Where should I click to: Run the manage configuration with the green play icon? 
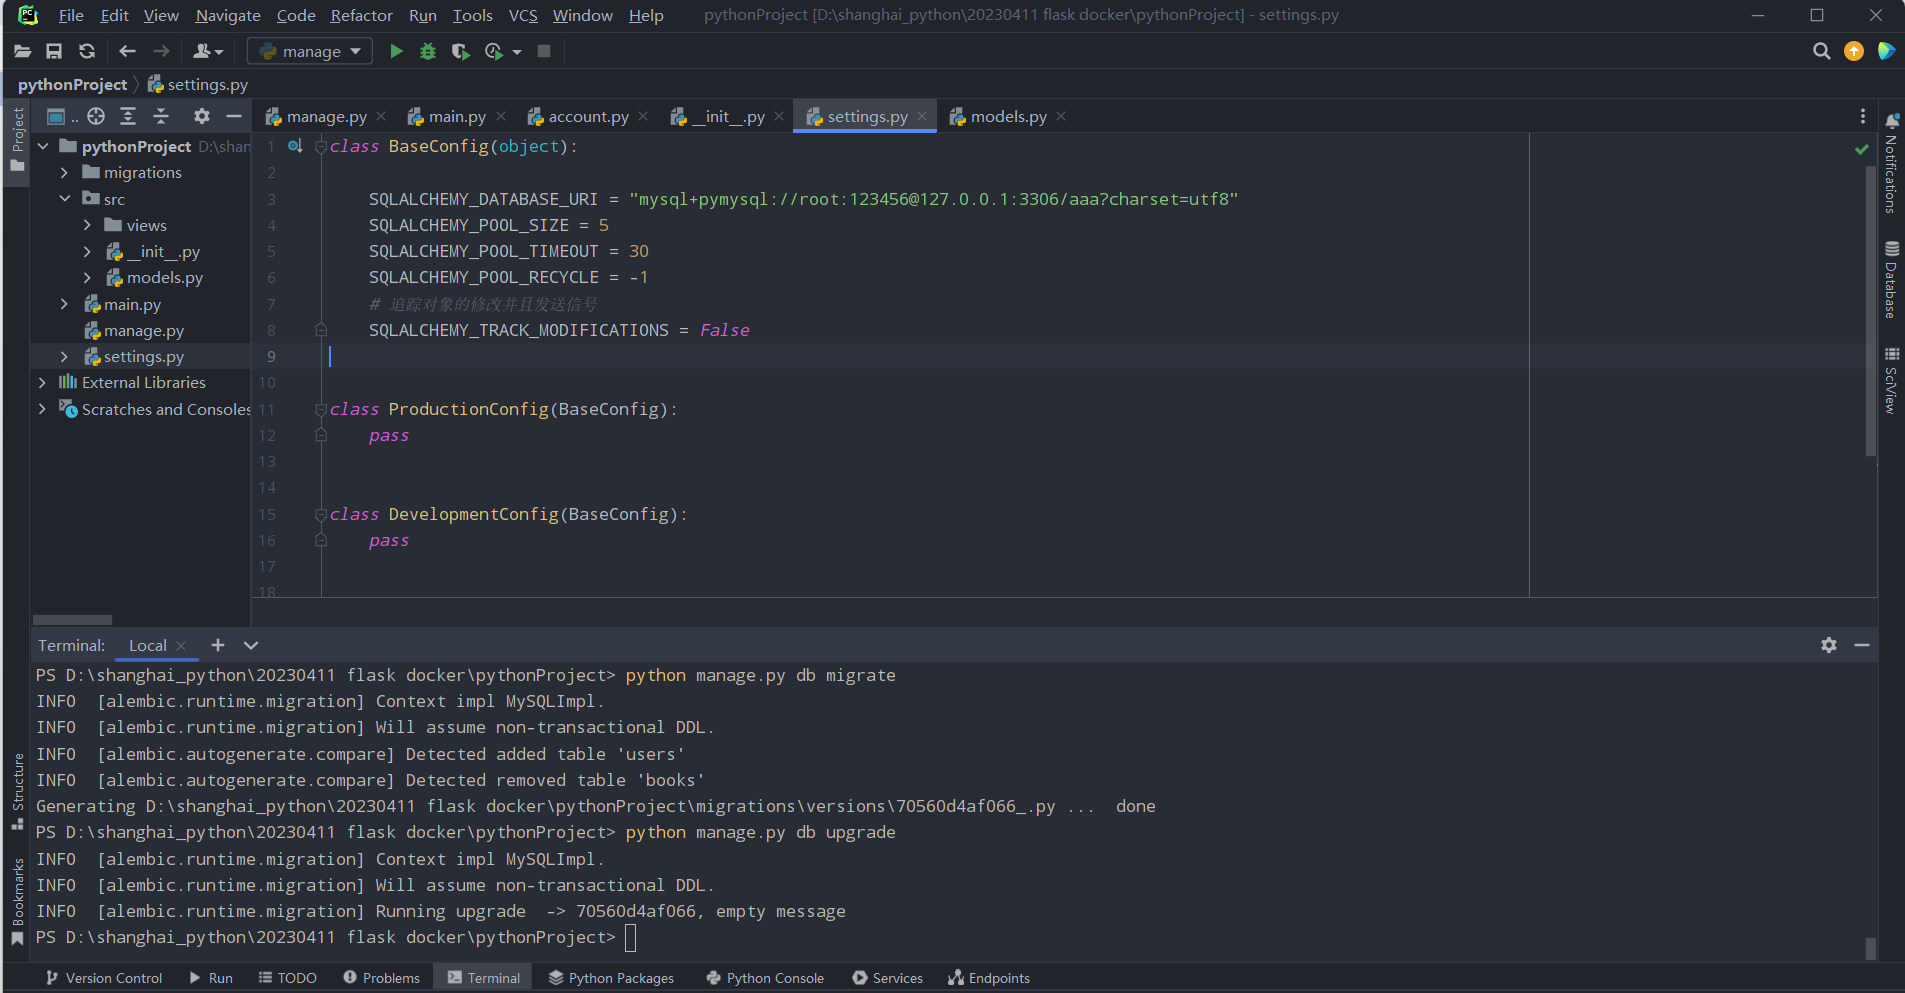coord(396,51)
